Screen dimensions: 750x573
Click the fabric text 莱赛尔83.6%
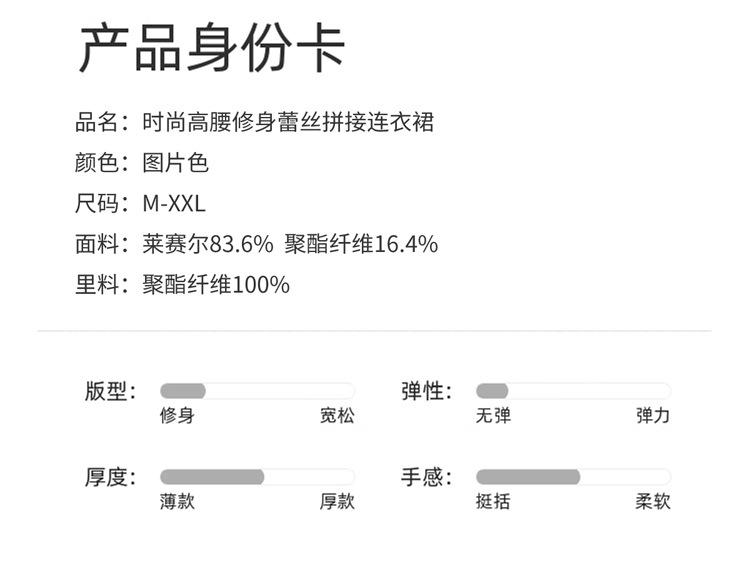[208, 244]
